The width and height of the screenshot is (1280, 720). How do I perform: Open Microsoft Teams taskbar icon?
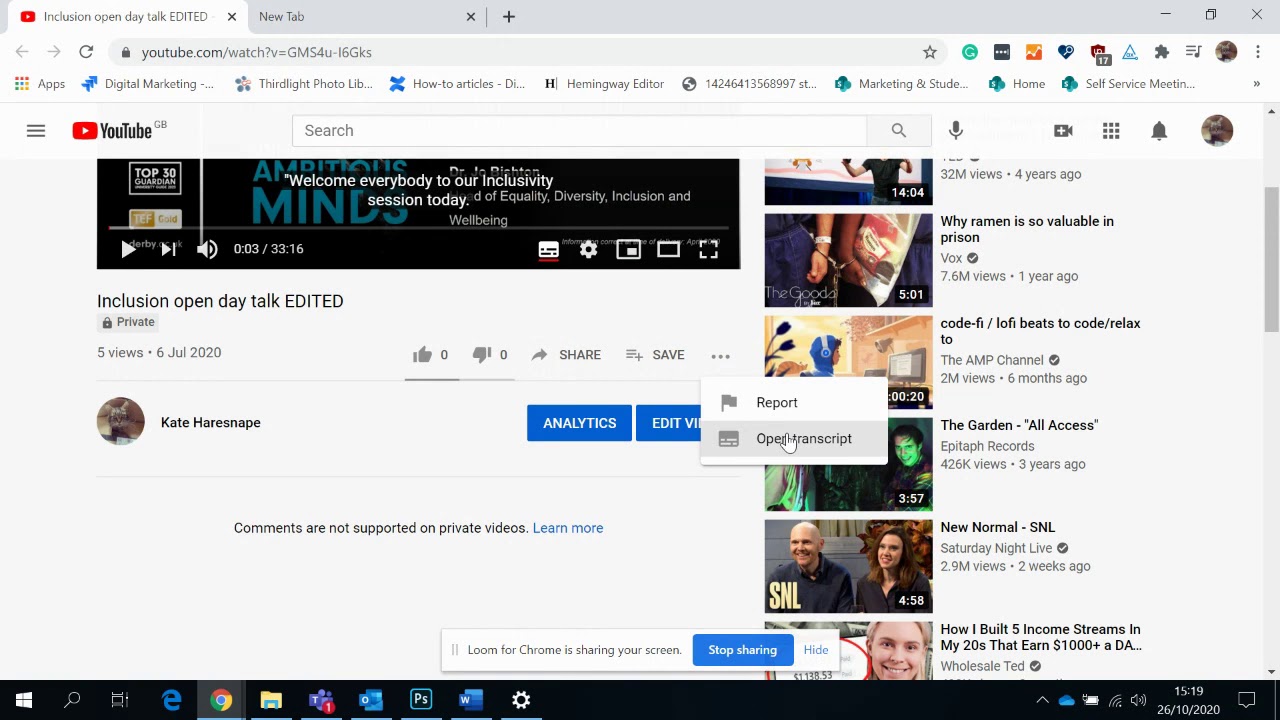coord(321,700)
